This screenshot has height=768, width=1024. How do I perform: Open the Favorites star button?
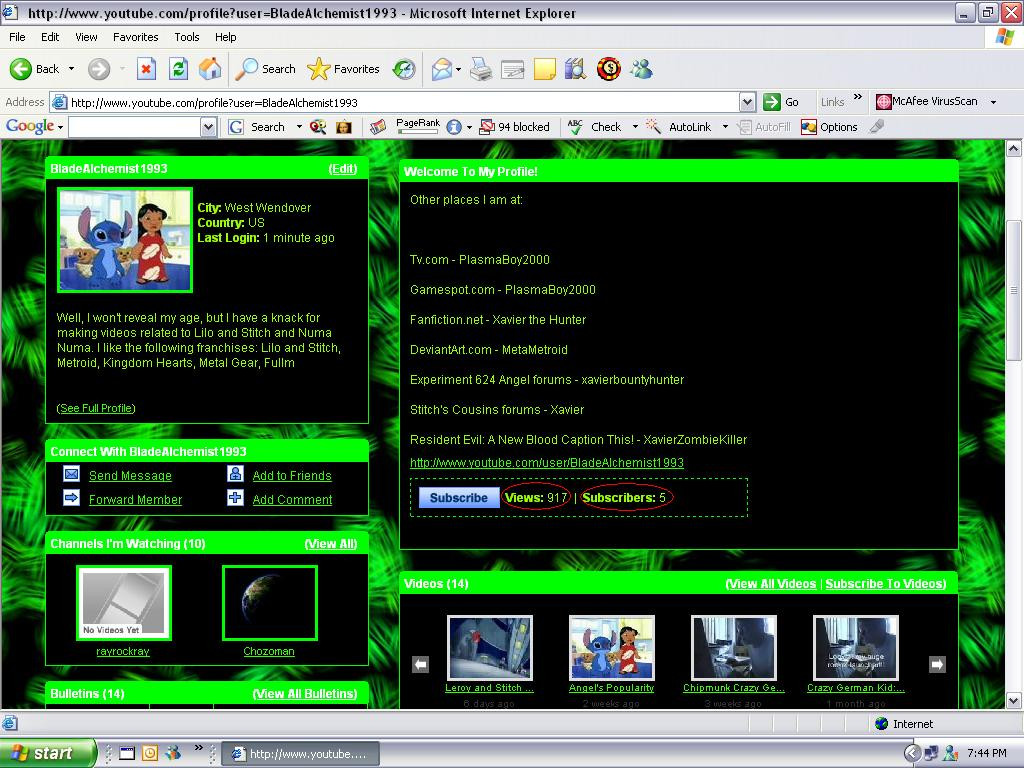point(344,69)
